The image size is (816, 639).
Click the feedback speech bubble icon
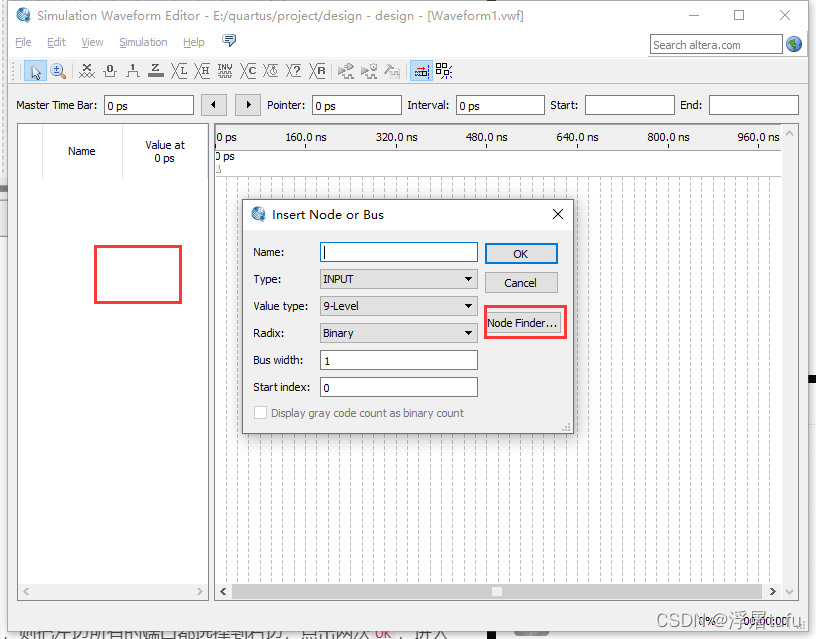(x=229, y=40)
